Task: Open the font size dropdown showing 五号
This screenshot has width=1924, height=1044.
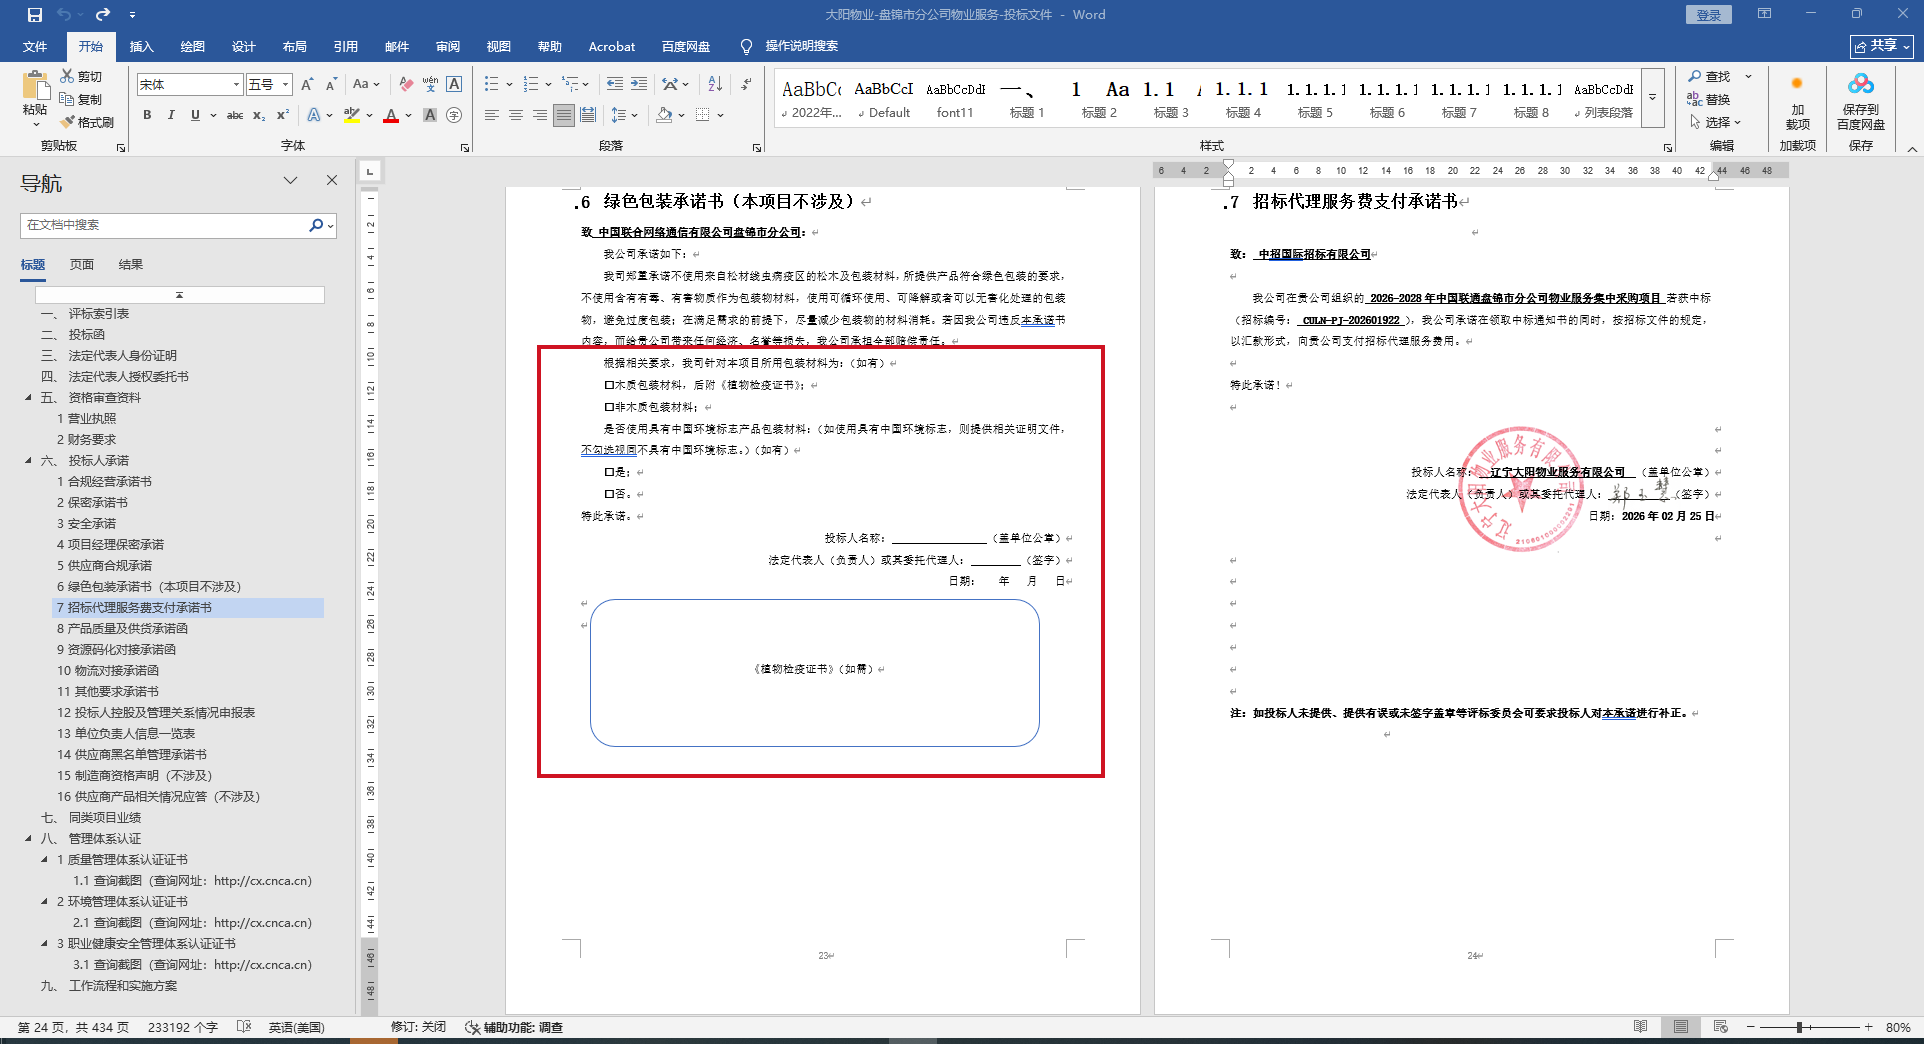Action: pyautogui.click(x=285, y=85)
